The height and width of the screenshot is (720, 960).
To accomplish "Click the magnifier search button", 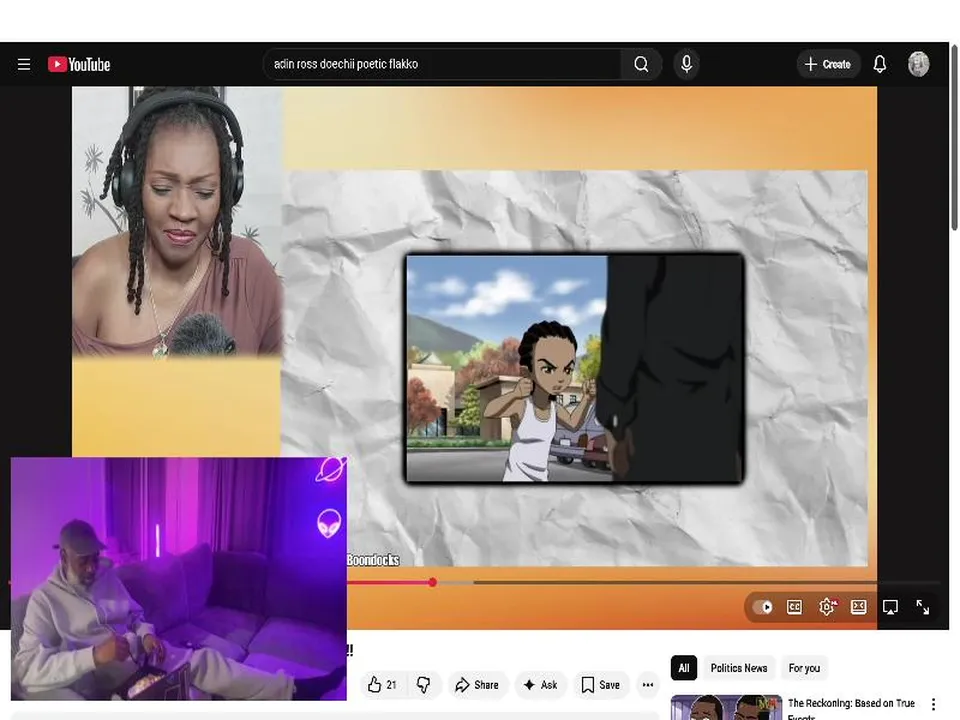I will pyautogui.click(x=641, y=64).
